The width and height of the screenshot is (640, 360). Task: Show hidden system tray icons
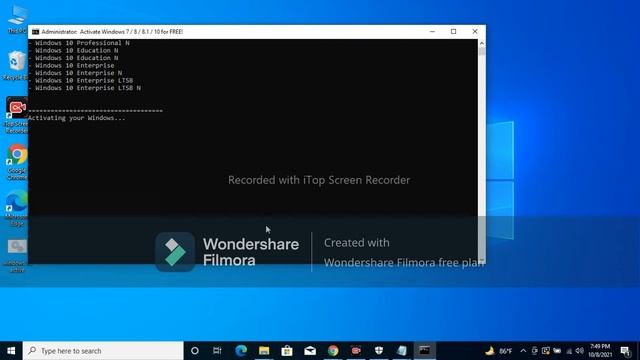[x=523, y=351]
